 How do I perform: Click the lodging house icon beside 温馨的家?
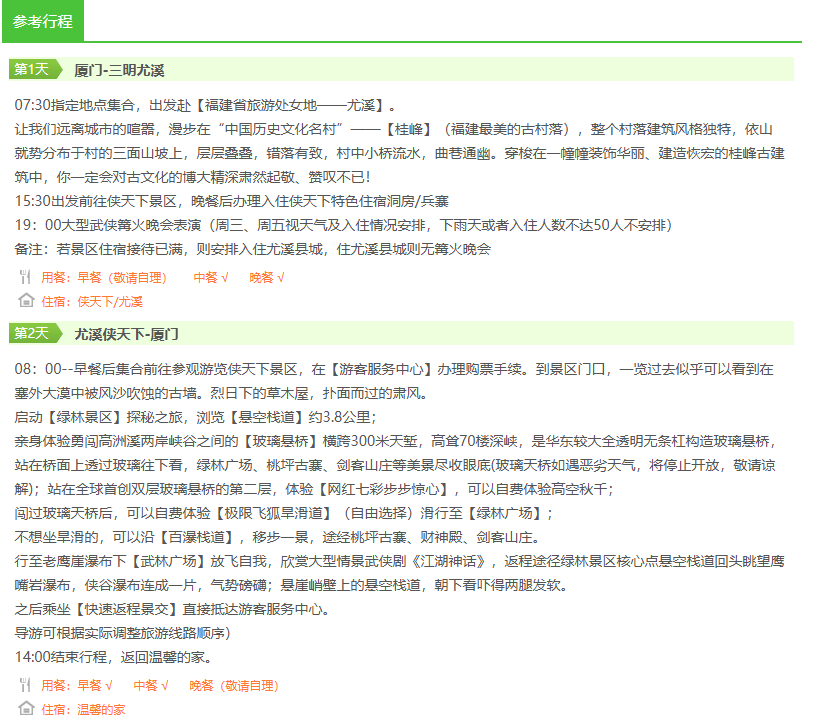click(x=26, y=708)
